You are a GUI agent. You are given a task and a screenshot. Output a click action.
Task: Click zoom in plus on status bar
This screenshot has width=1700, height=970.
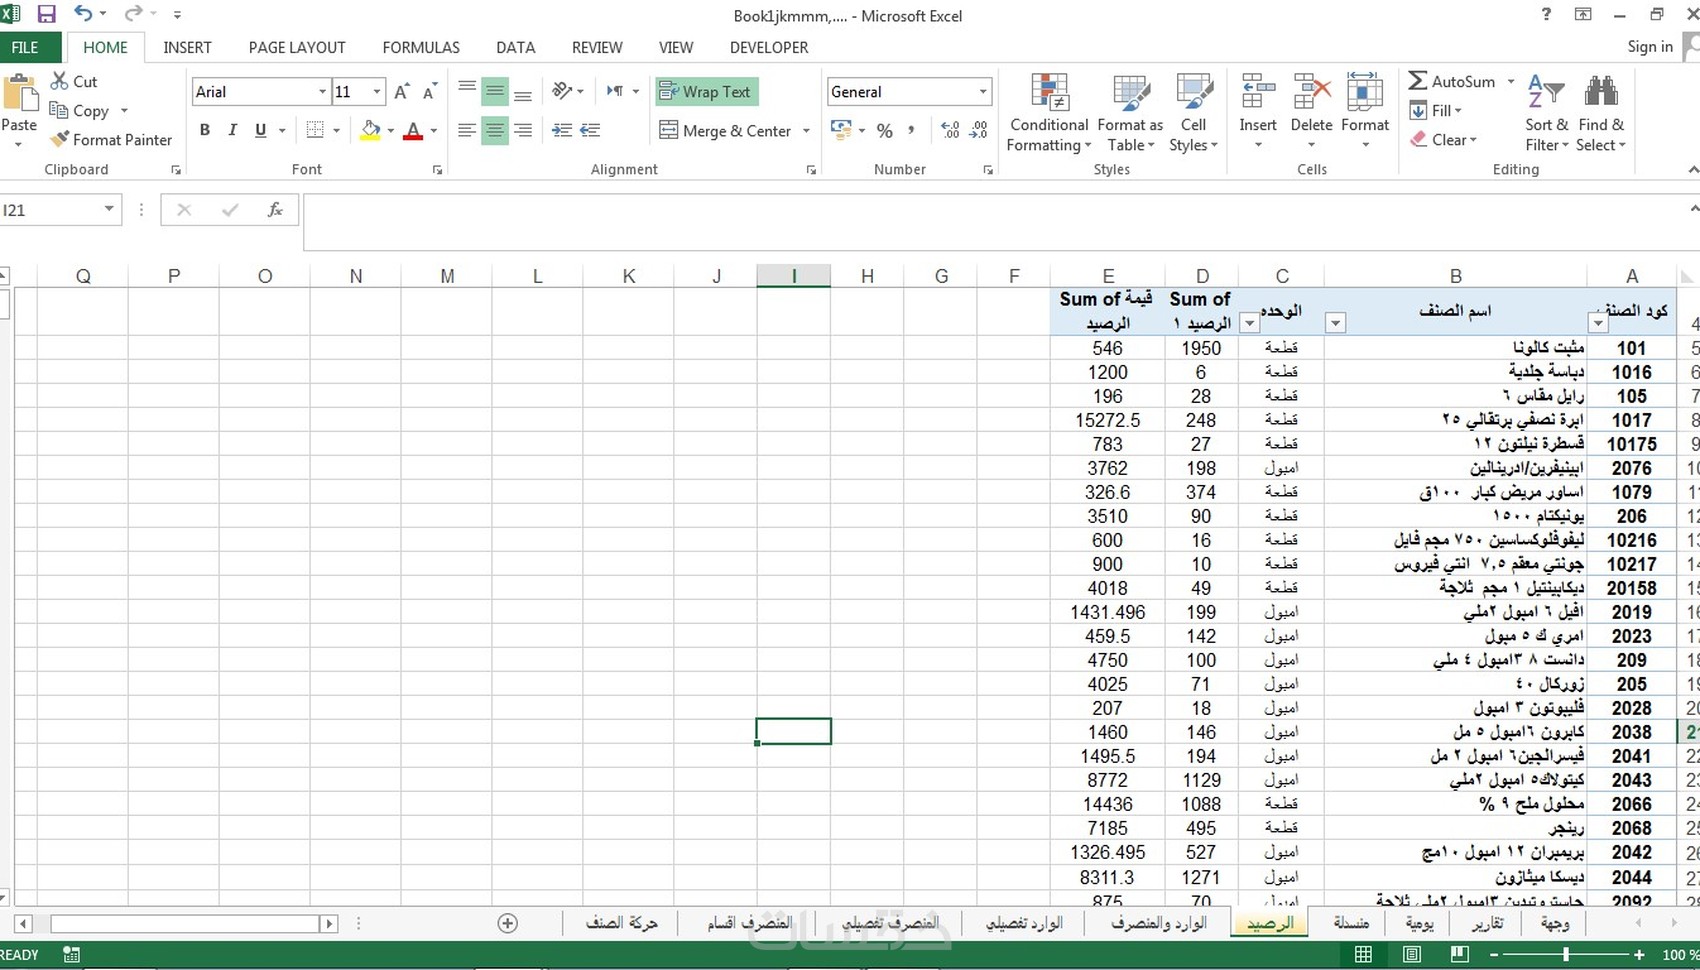(1639, 954)
